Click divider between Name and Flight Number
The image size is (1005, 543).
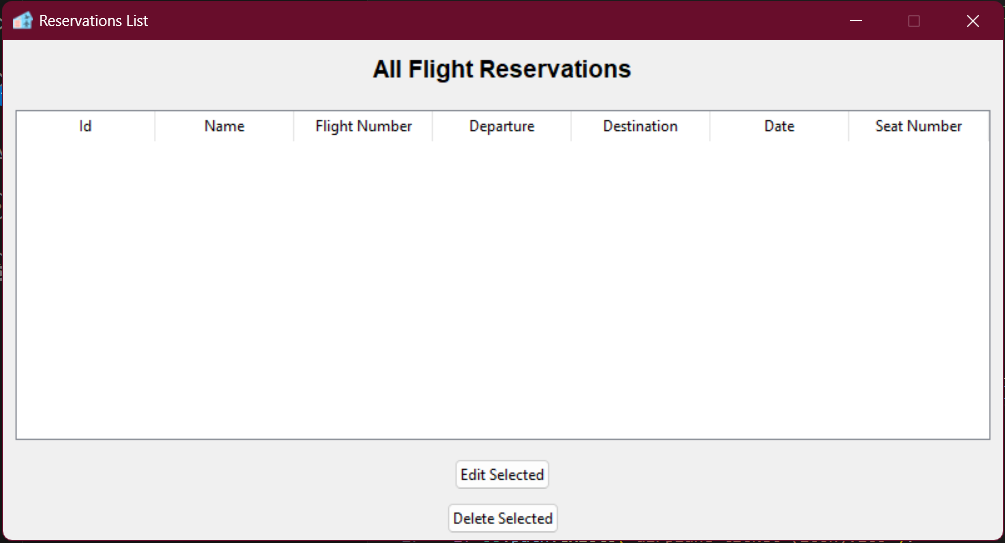[294, 126]
